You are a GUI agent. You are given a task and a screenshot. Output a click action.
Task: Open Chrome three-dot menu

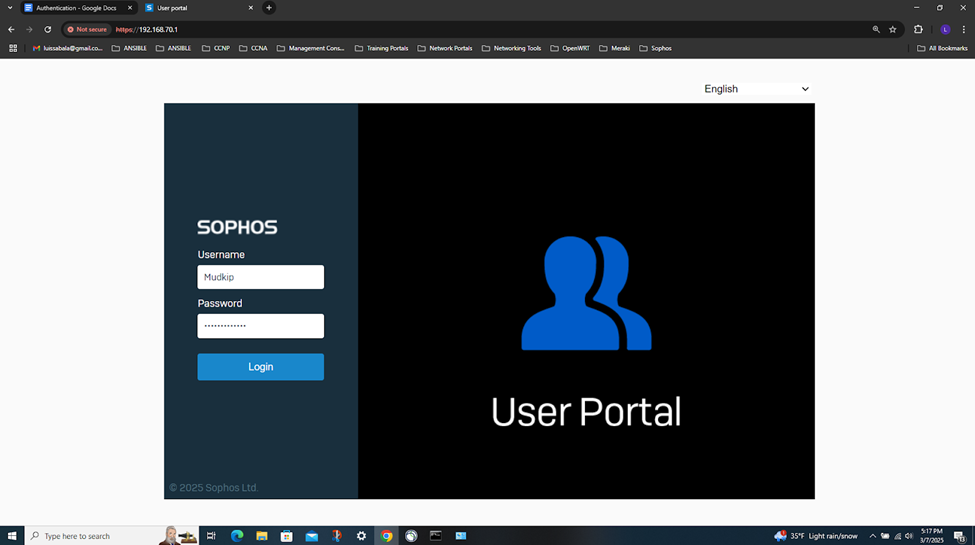[964, 29]
